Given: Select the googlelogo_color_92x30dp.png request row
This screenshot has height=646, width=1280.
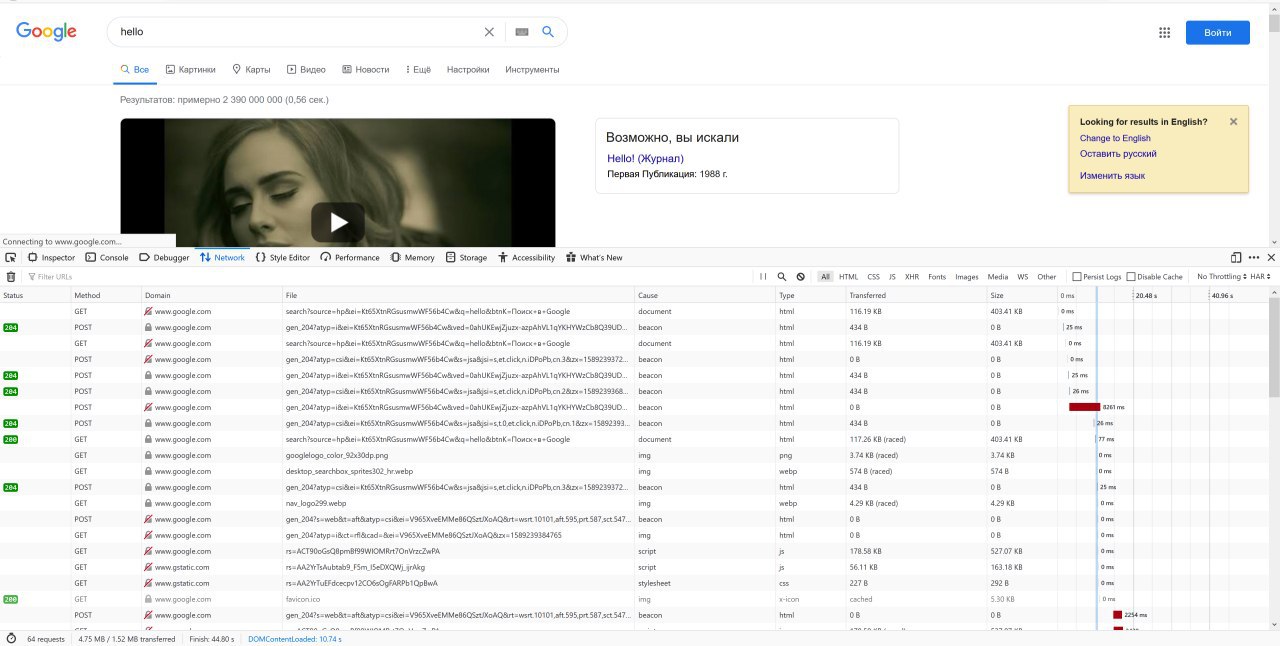Looking at the screenshot, I should coord(635,455).
